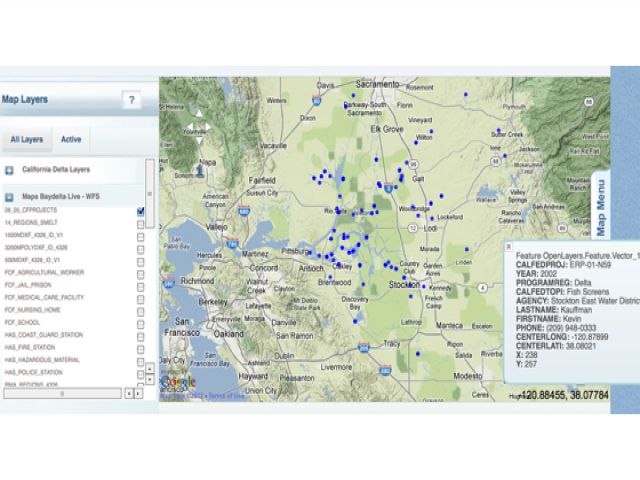This screenshot has height=480, width=640.
Task: Pan the map east with right arrow
Action: coord(208,127)
